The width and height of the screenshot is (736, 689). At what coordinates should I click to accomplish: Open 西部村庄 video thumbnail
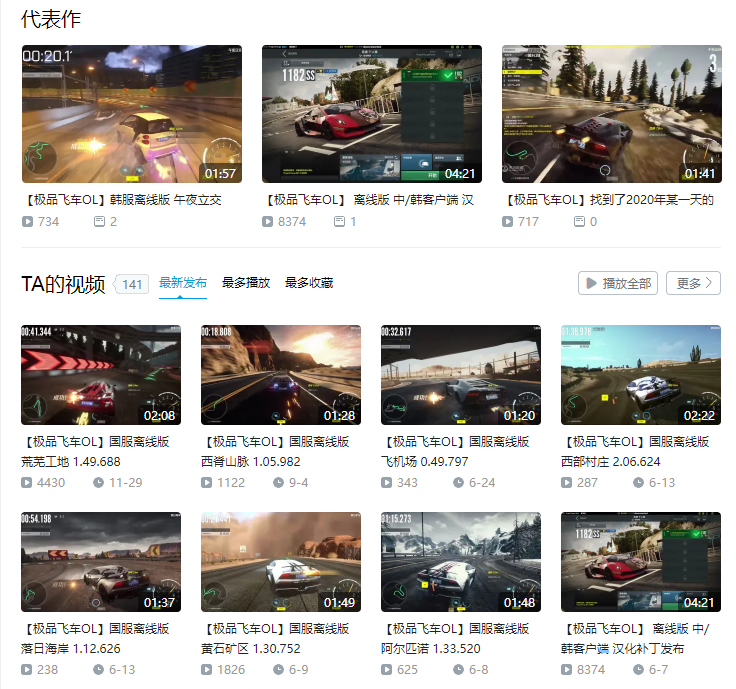pyautogui.click(x=641, y=375)
